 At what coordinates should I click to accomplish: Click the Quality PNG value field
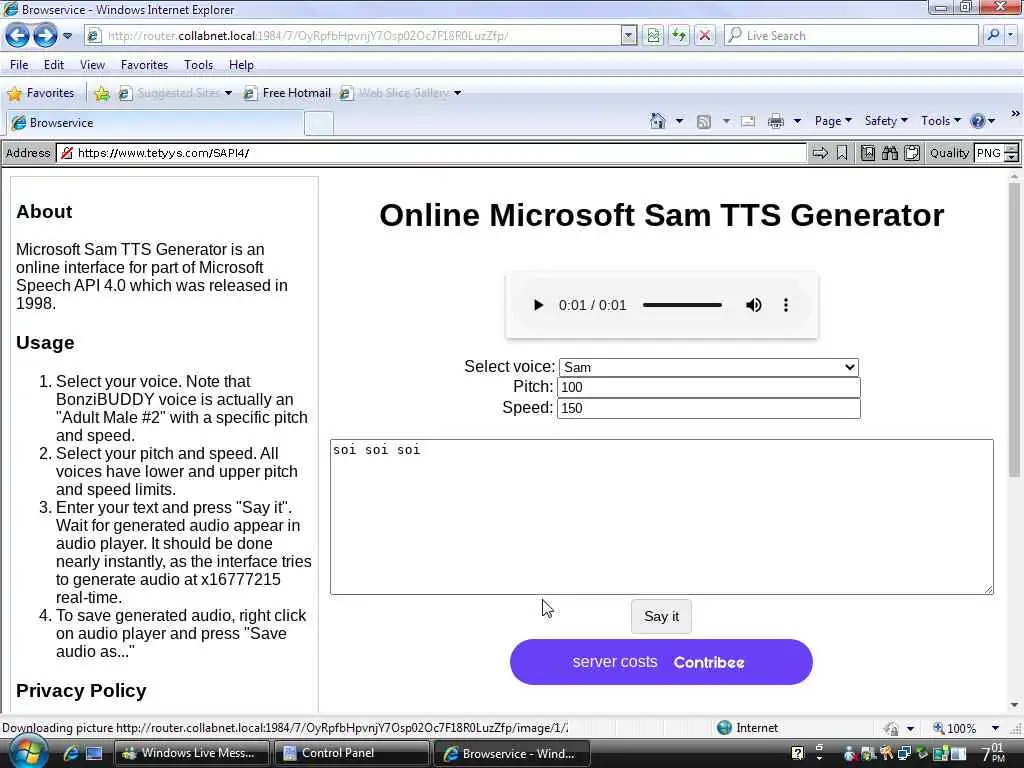pyautogui.click(x=989, y=153)
